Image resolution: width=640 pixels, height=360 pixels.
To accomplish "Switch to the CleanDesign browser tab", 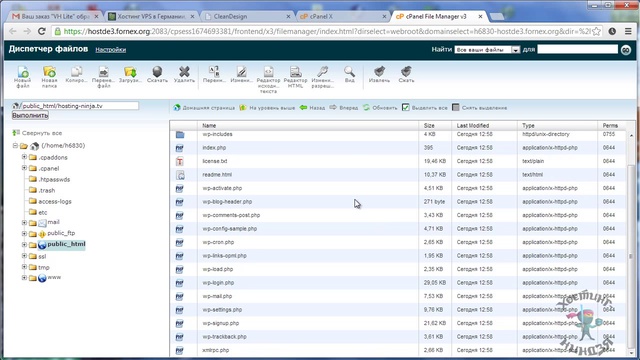I will [x=247, y=16].
